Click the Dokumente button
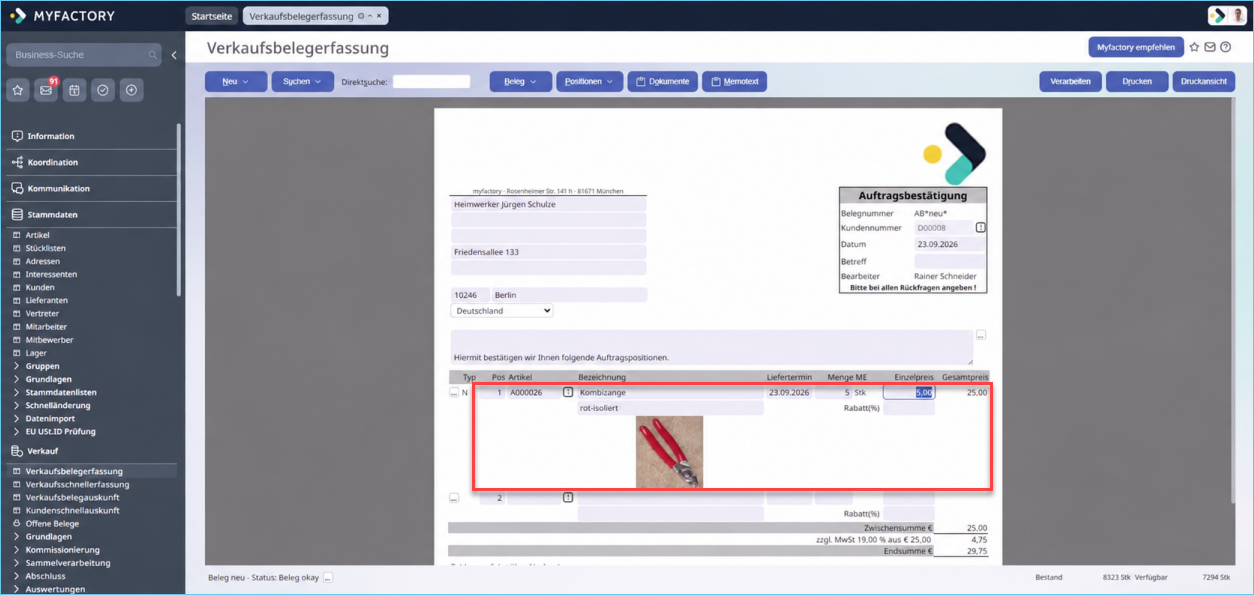 pyautogui.click(x=662, y=82)
